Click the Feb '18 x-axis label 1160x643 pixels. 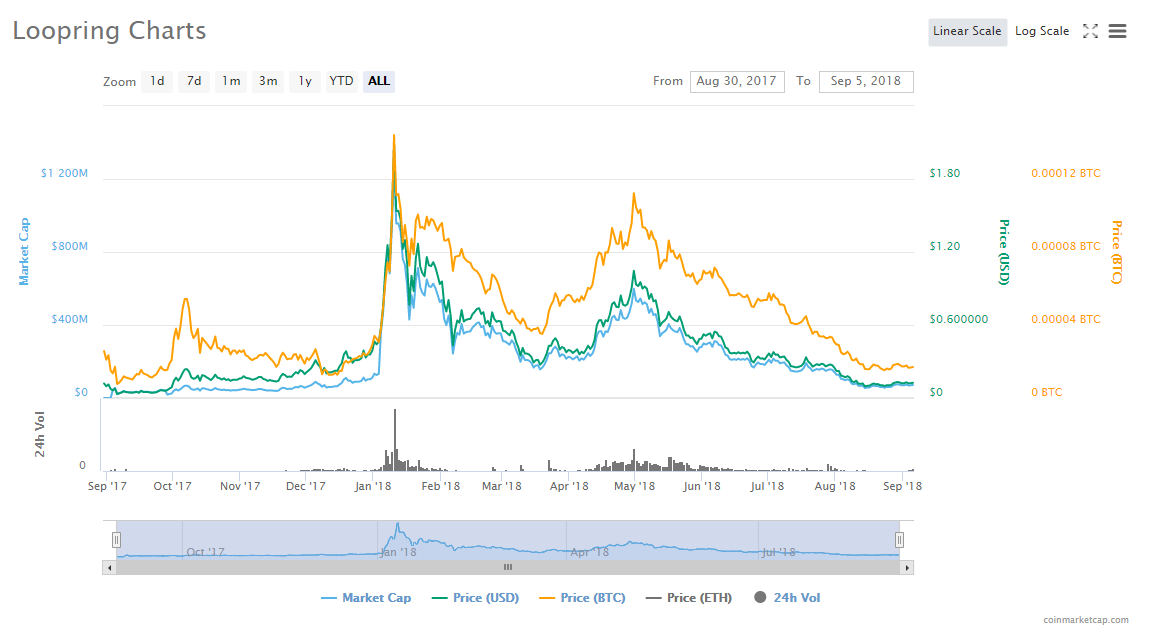[x=441, y=486]
